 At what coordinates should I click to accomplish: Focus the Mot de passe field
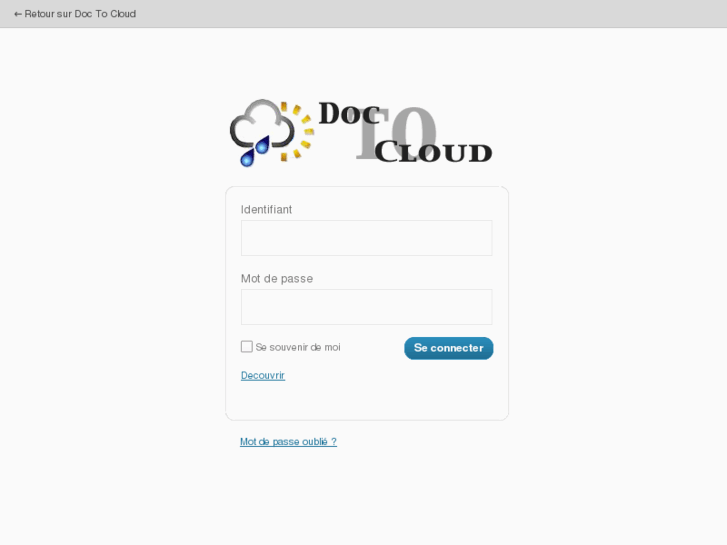(x=366, y=307)
